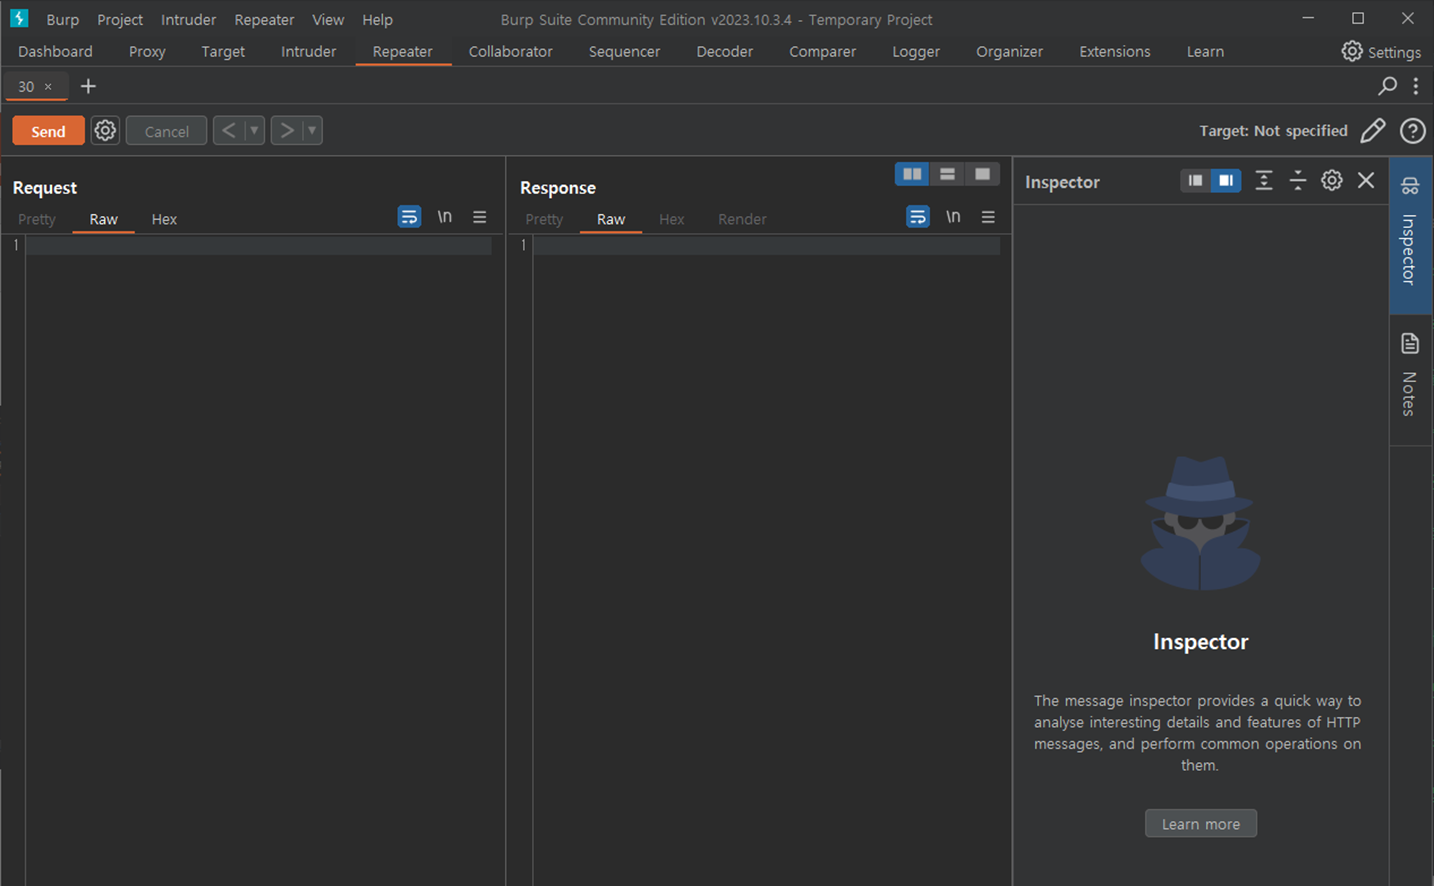Click Learn more in Inspector

tap(1201, 824)
